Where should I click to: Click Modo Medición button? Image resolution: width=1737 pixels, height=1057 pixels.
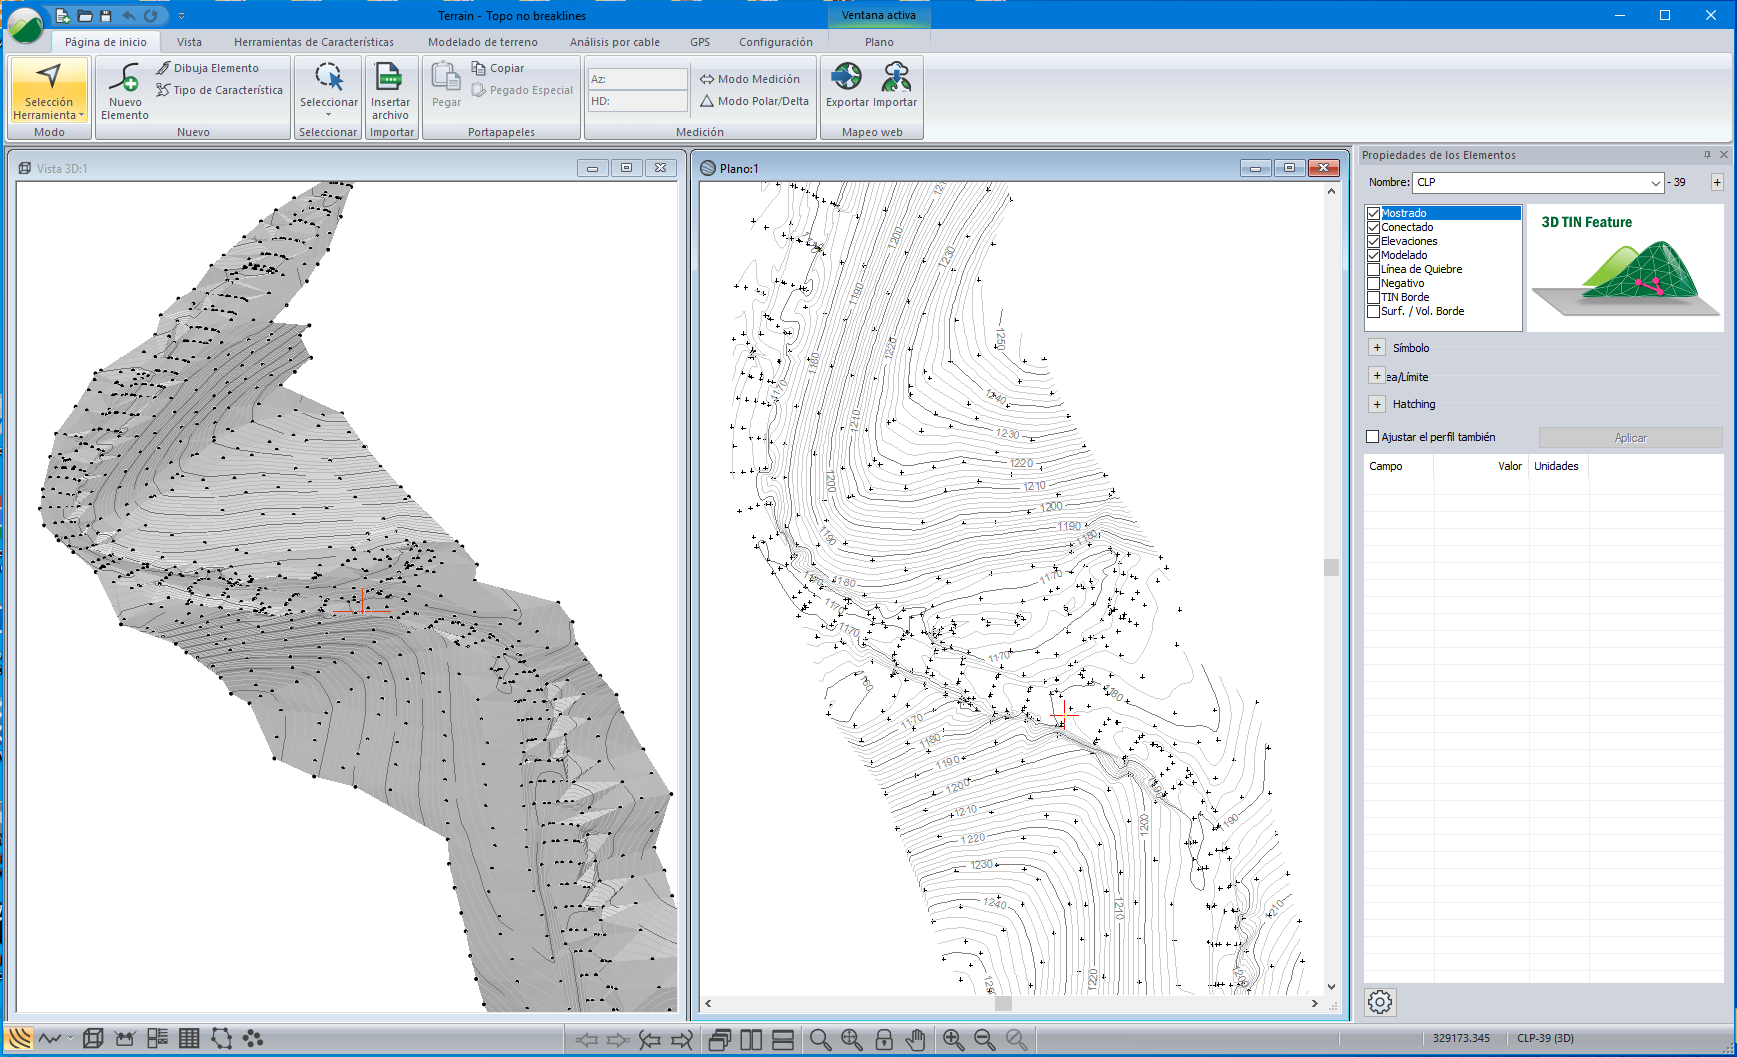(749, 79)
